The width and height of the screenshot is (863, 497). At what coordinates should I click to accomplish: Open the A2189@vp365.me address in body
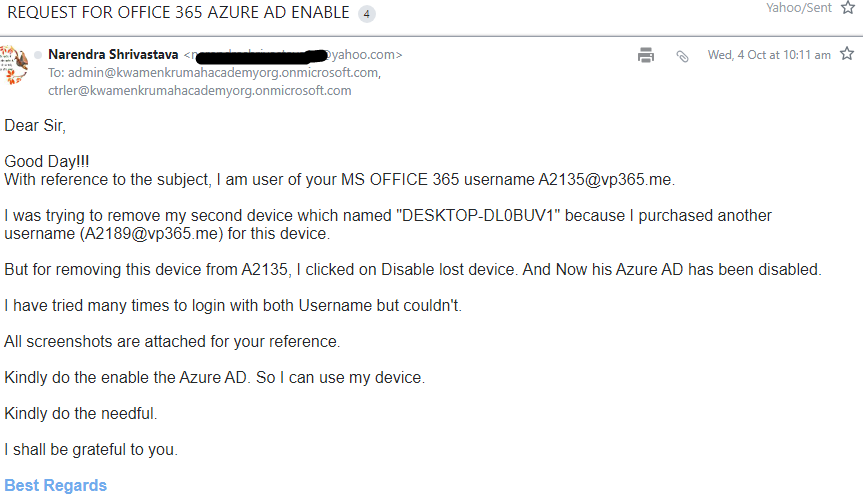tap(151, 233)
